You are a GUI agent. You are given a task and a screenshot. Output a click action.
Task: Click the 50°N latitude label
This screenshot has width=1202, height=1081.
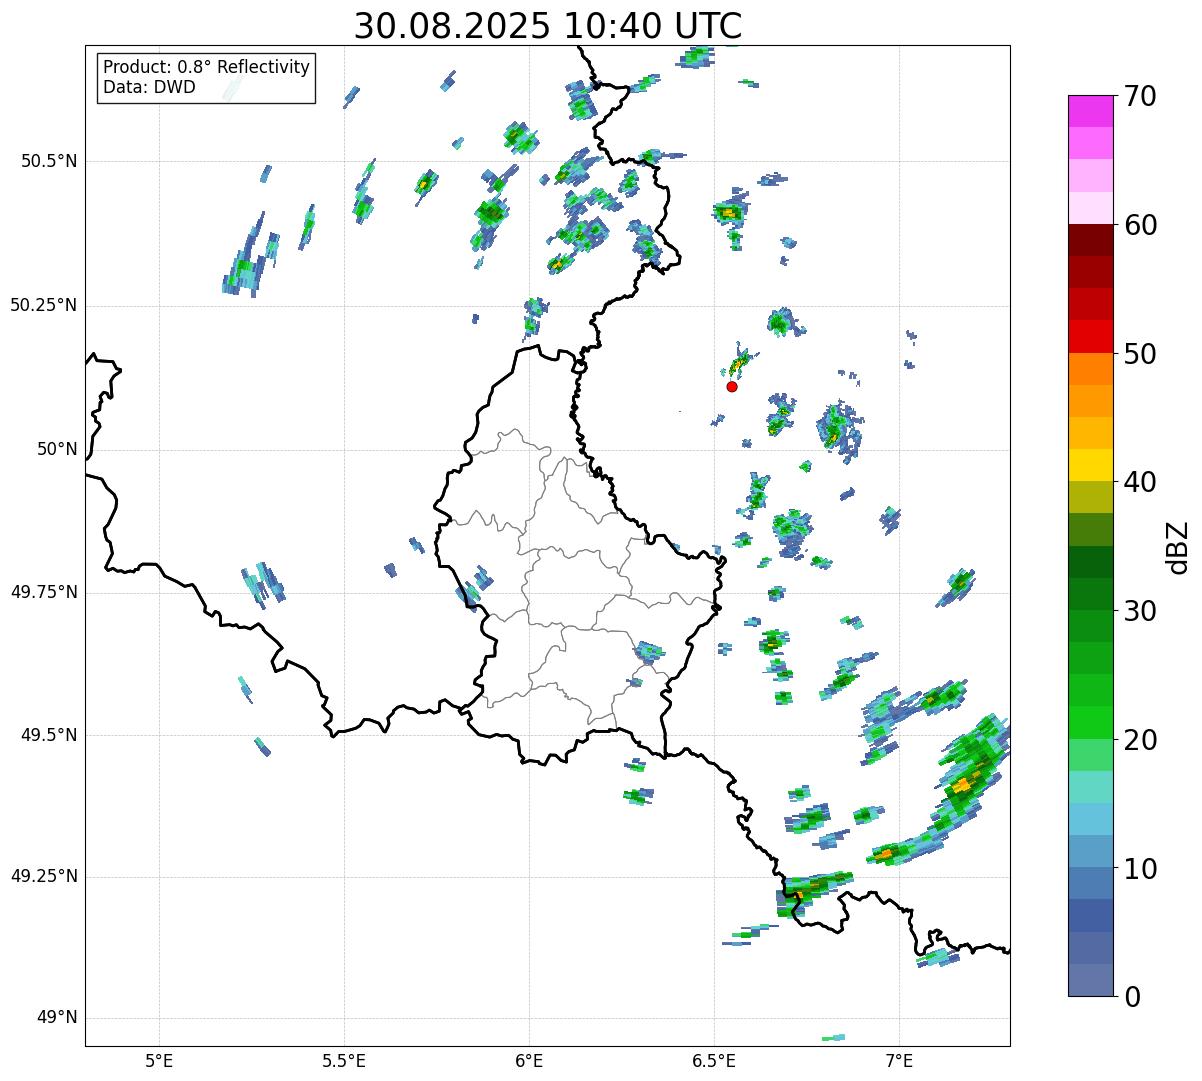[x=57, y=449]
